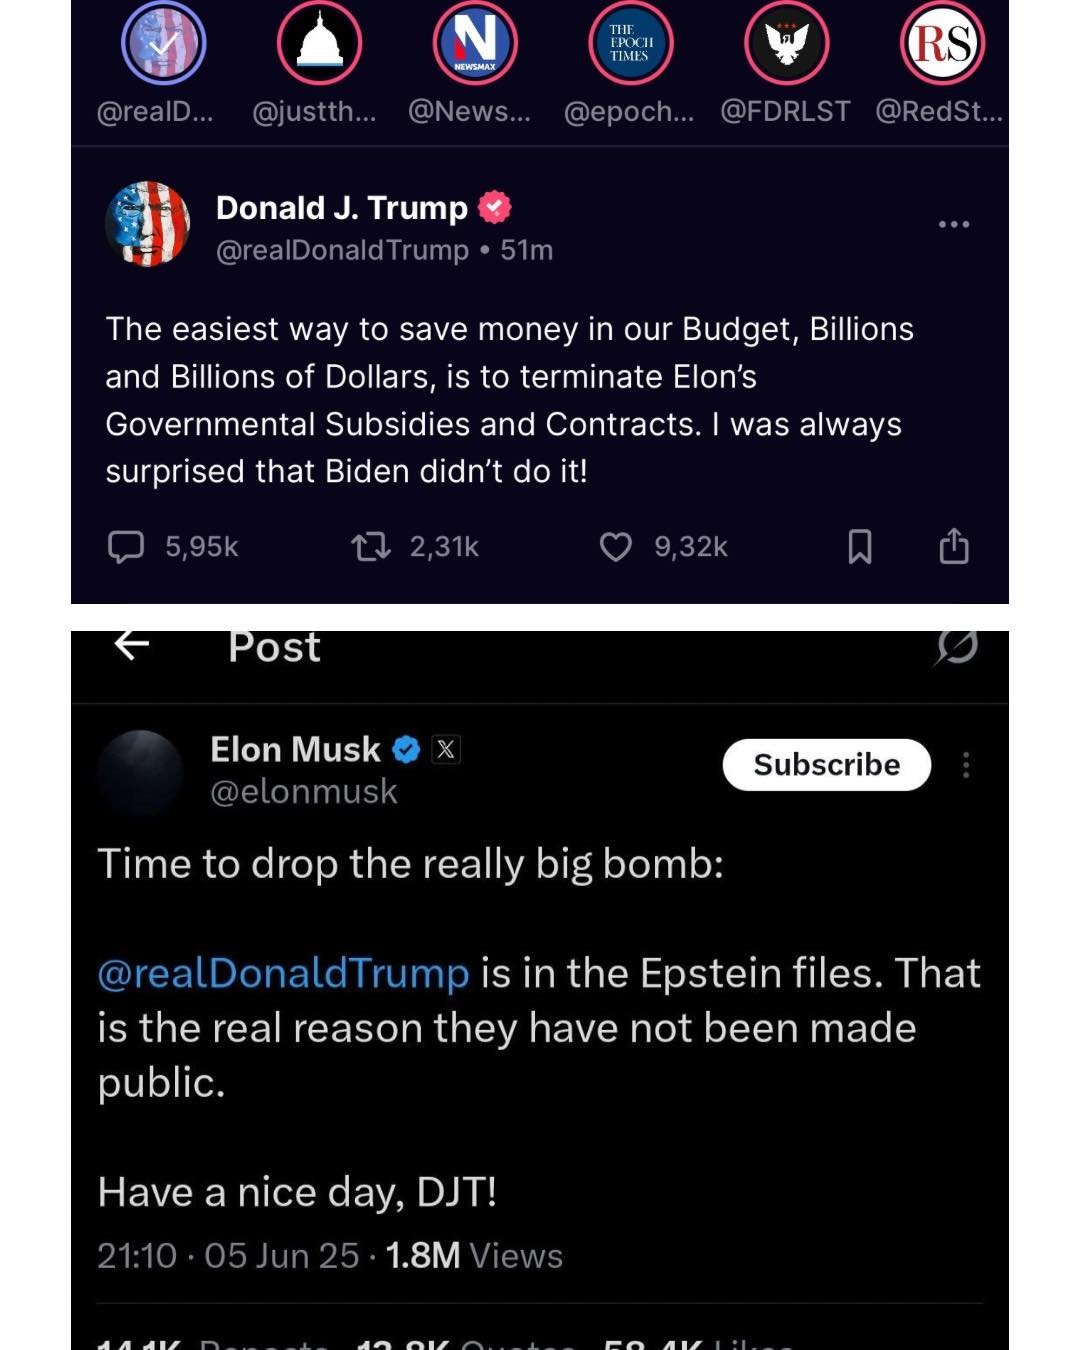1080x1350 pixels.
Task: Like Trump's post with heart icon
Action: point(615,547)
